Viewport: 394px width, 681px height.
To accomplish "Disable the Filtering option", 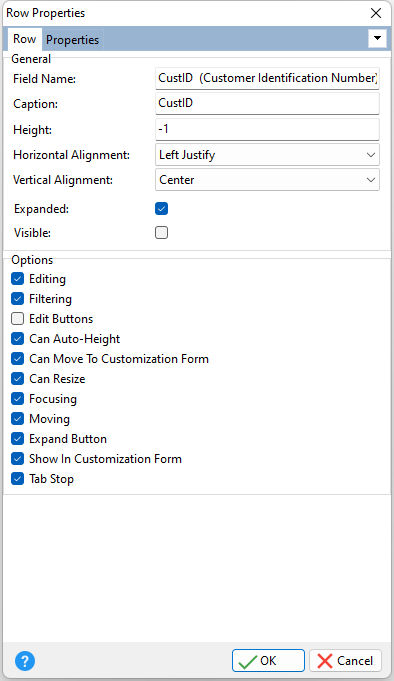I will click(17, 299).
